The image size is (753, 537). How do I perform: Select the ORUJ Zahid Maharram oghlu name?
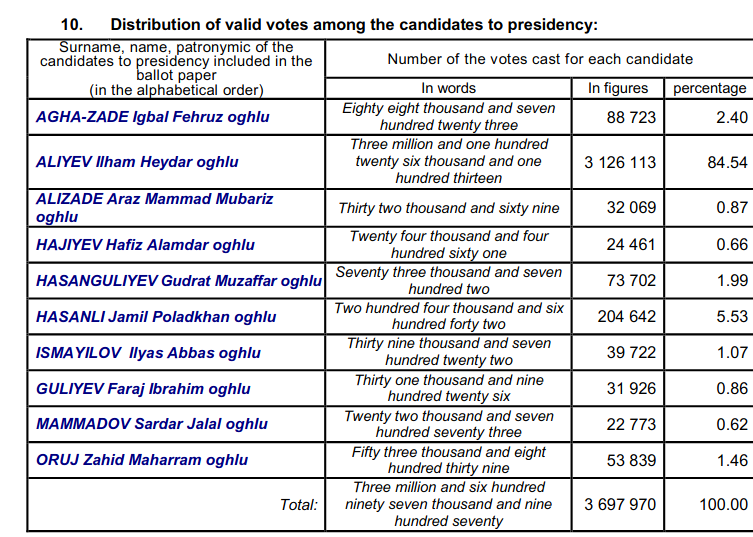click(142, 460)
